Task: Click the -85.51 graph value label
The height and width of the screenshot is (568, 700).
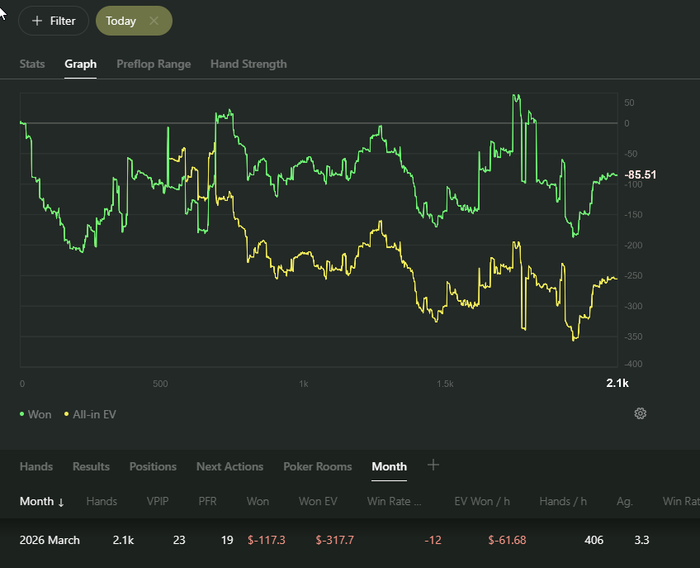Action: pyautogui.click(x=641, y=175)
